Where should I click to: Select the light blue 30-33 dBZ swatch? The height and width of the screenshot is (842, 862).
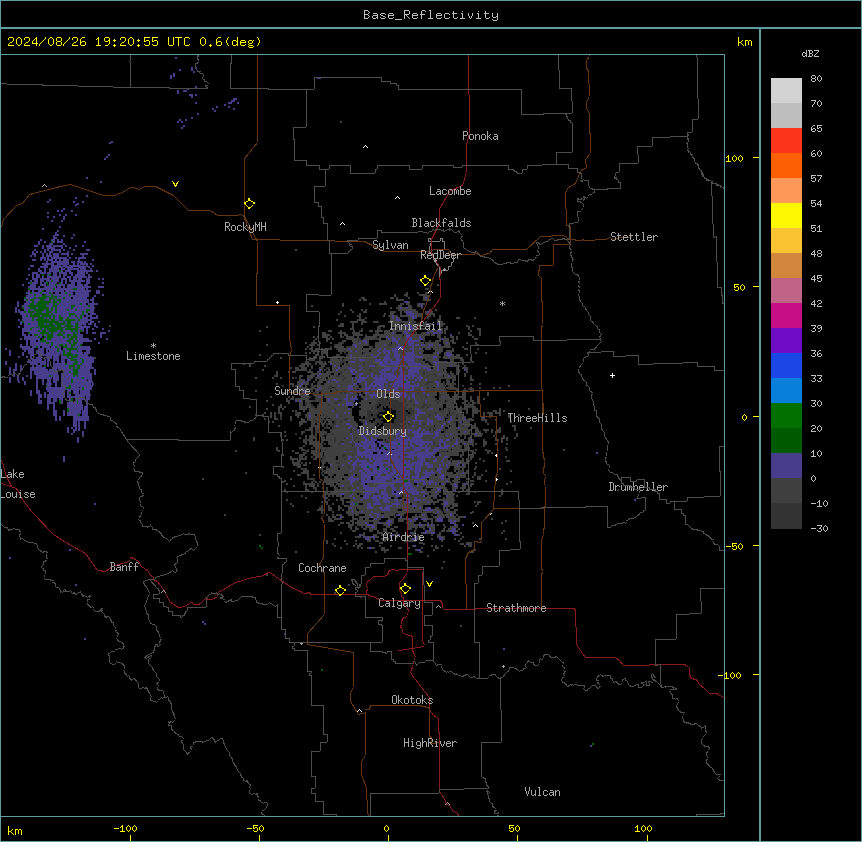786,390
